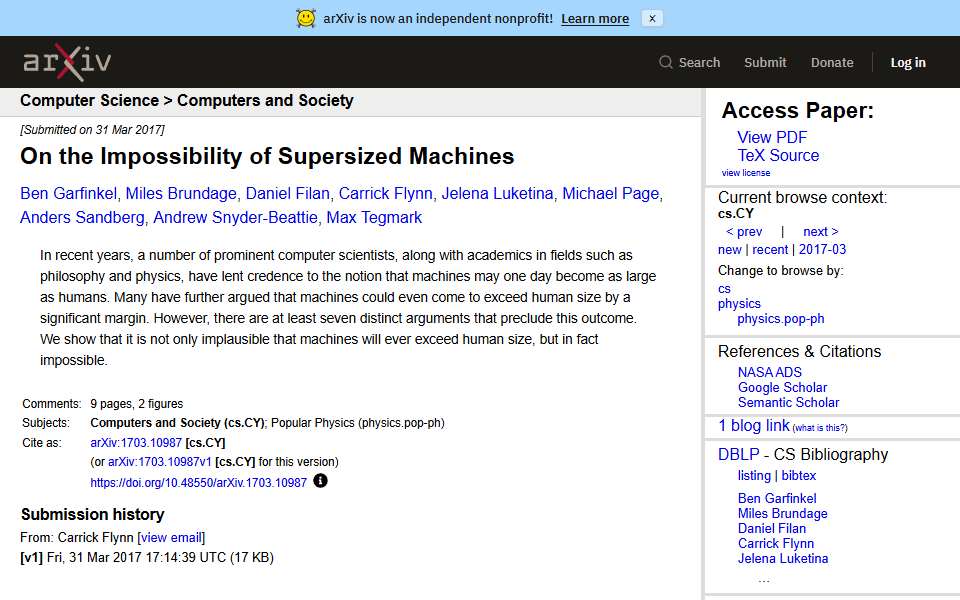Open the DOI info icon
The image size is (960, 600).
[320, 481]
